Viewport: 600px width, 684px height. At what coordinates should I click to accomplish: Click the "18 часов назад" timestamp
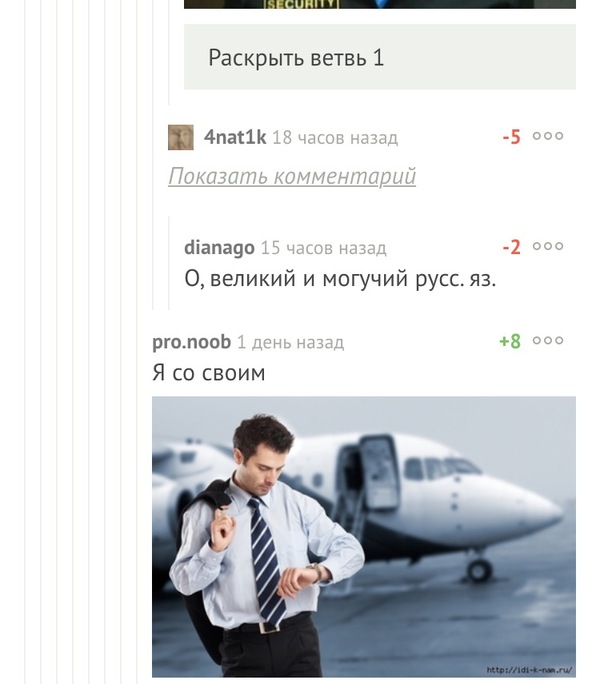click(x=335, y=138)
